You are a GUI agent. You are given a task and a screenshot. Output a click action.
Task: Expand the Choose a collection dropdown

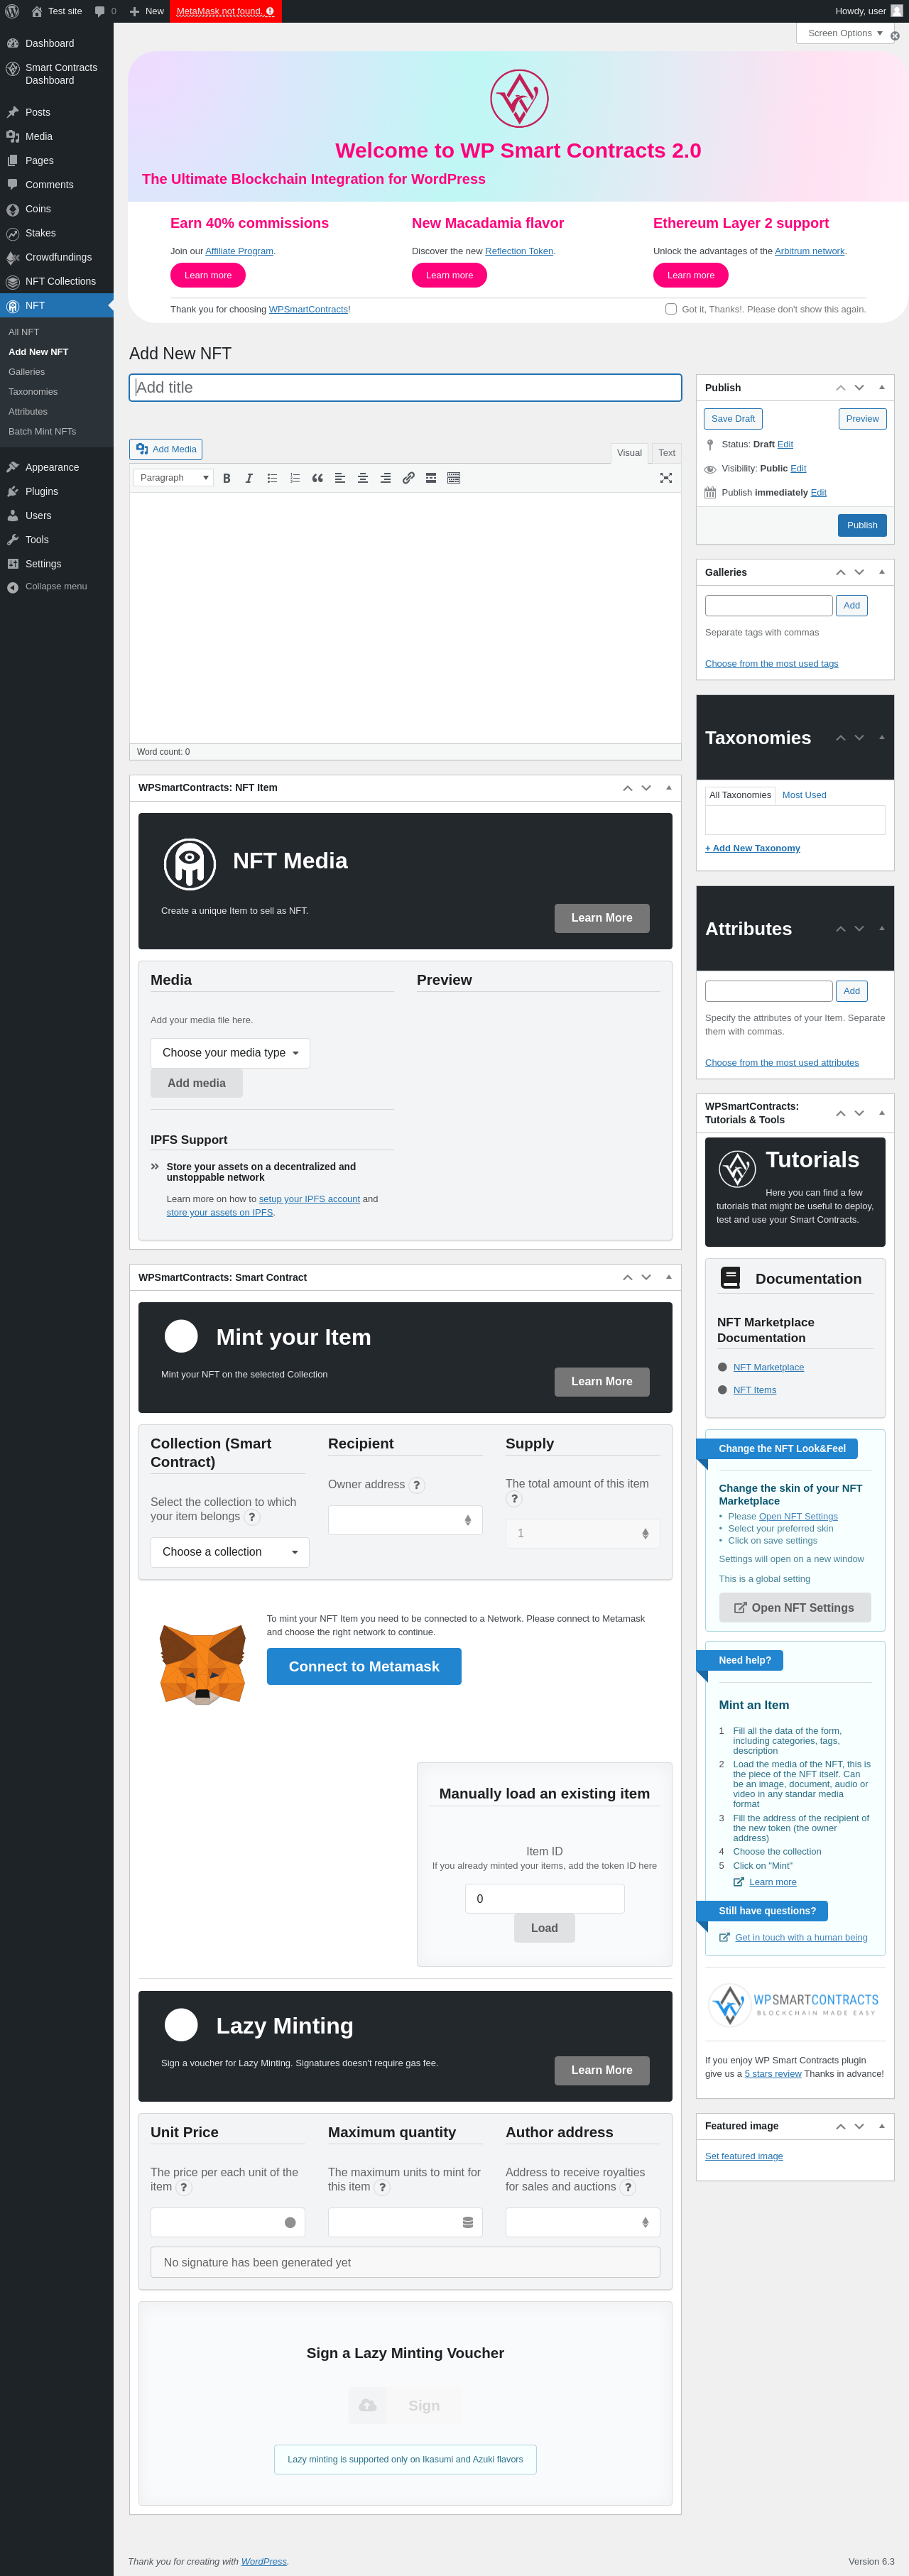coord(230,1551)
